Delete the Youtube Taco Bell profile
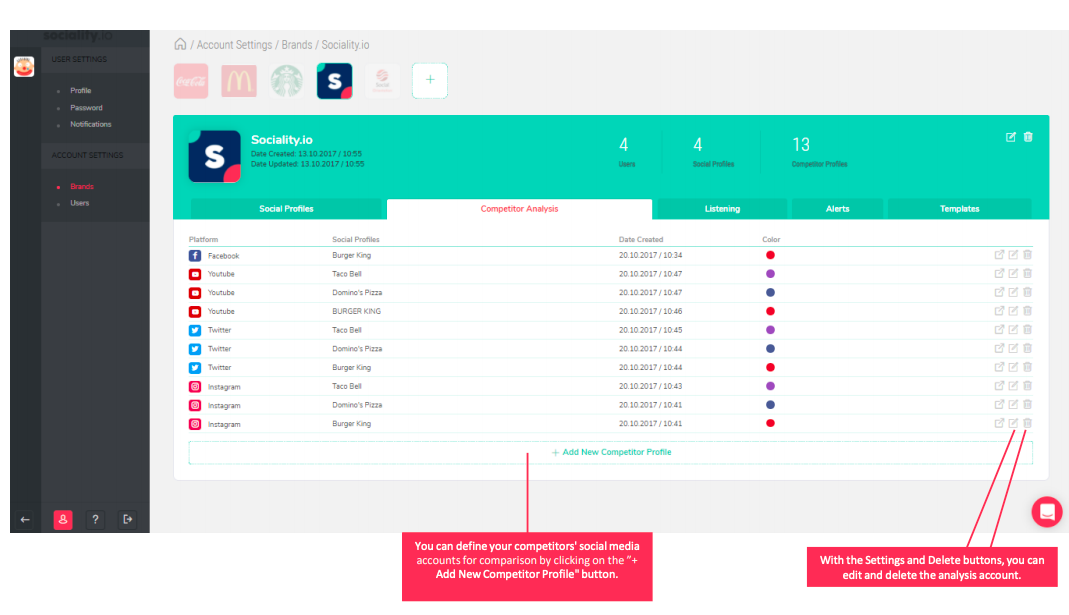Viewport: 1069px width, 615px height. (1027, 273)
